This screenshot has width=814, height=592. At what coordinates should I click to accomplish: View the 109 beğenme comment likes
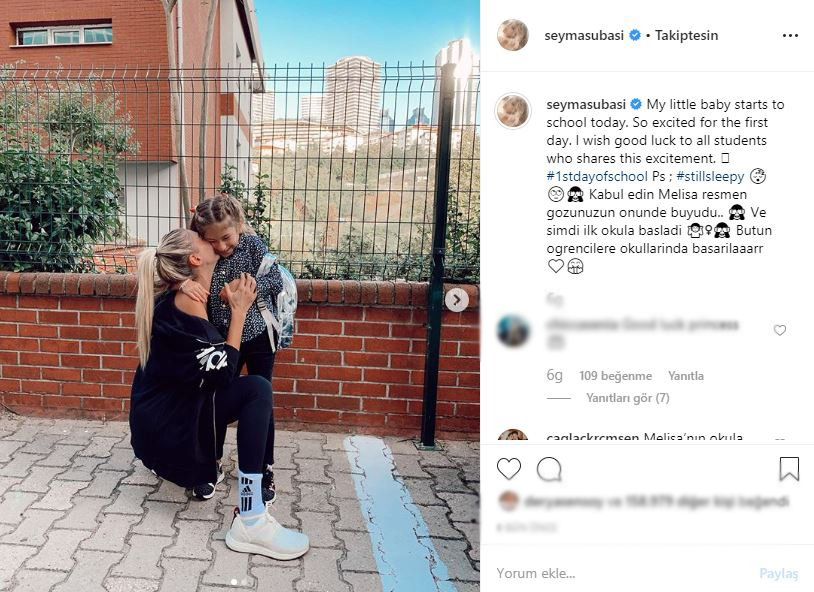(x=616, y=375)
